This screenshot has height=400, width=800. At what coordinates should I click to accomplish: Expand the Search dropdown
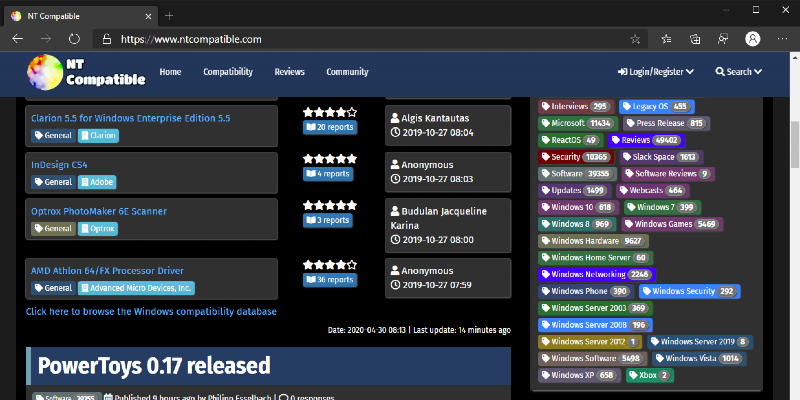click(x=739, y=72)
